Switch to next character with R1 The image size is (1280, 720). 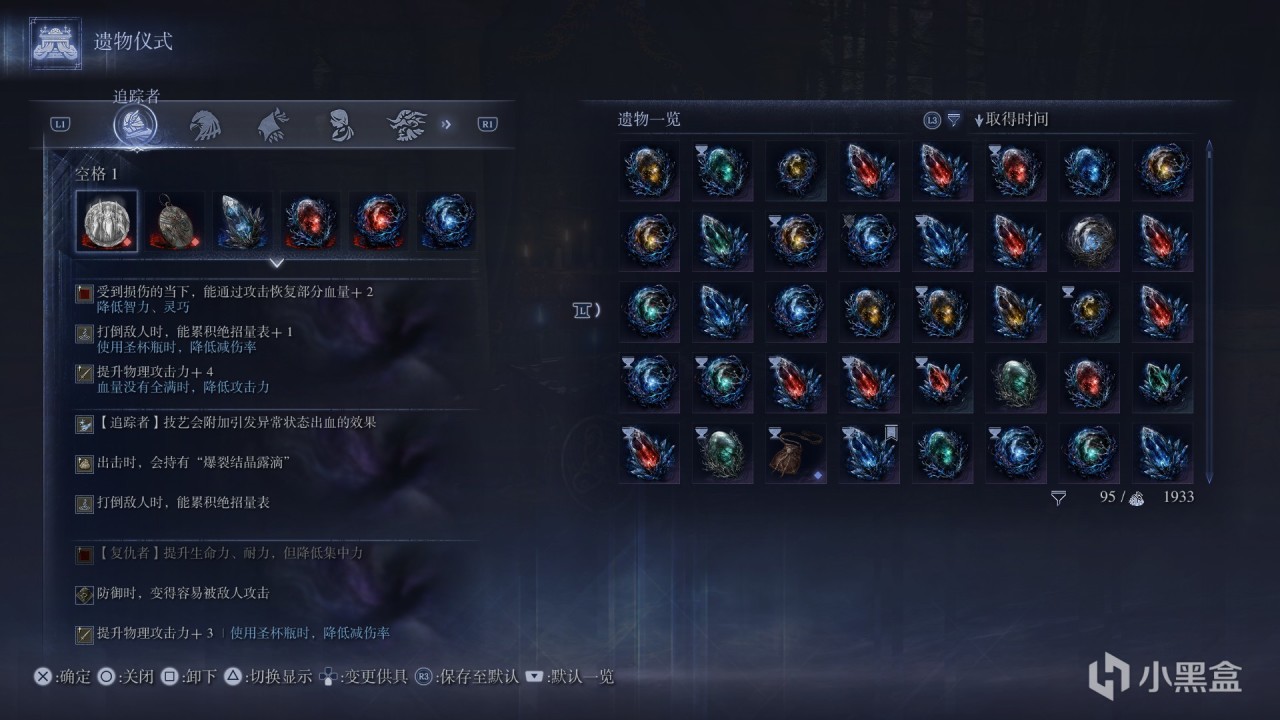[487, 124]
